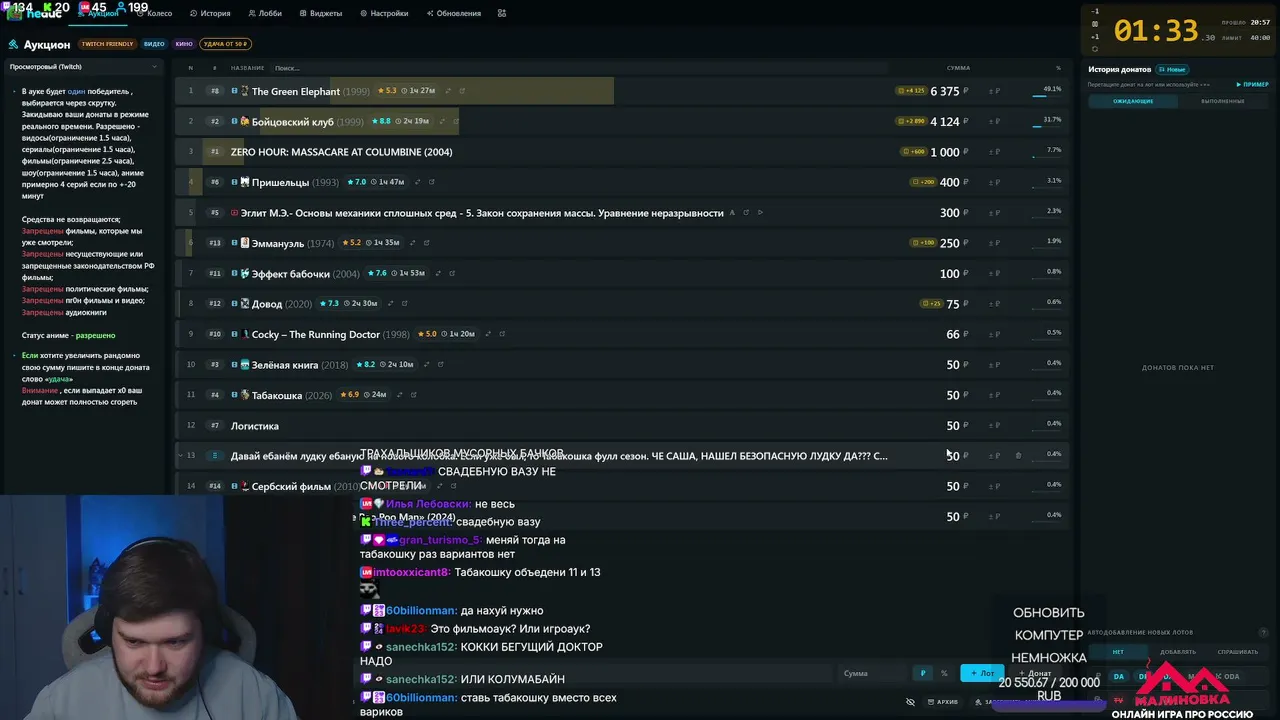
Task: Sort lots by the СУММА column header
Action: tap(958, 68)
